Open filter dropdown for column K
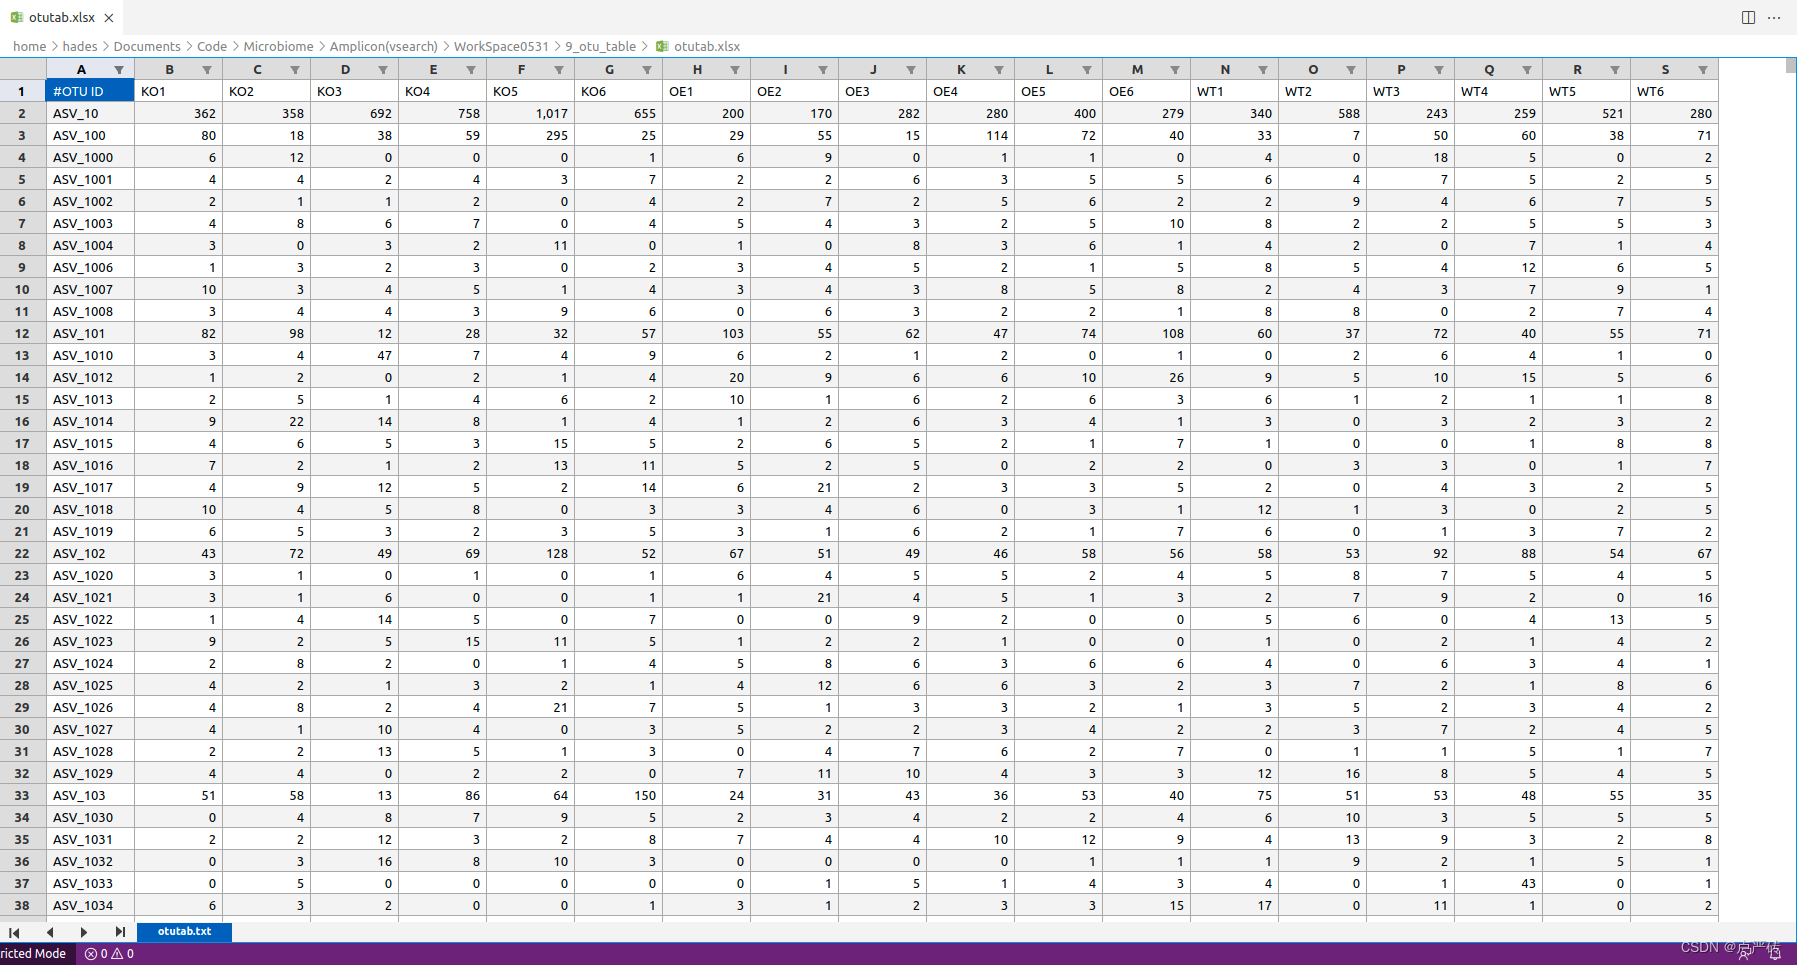 pos(999,70)
